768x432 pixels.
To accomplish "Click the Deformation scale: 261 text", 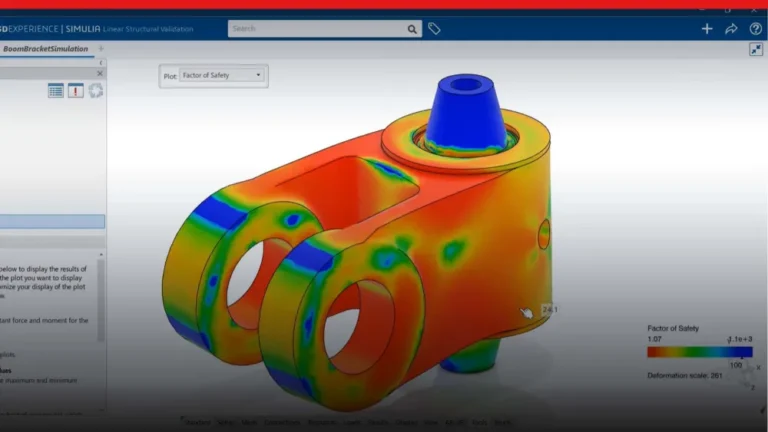I will pyautogui.click(x=685, y=376).
